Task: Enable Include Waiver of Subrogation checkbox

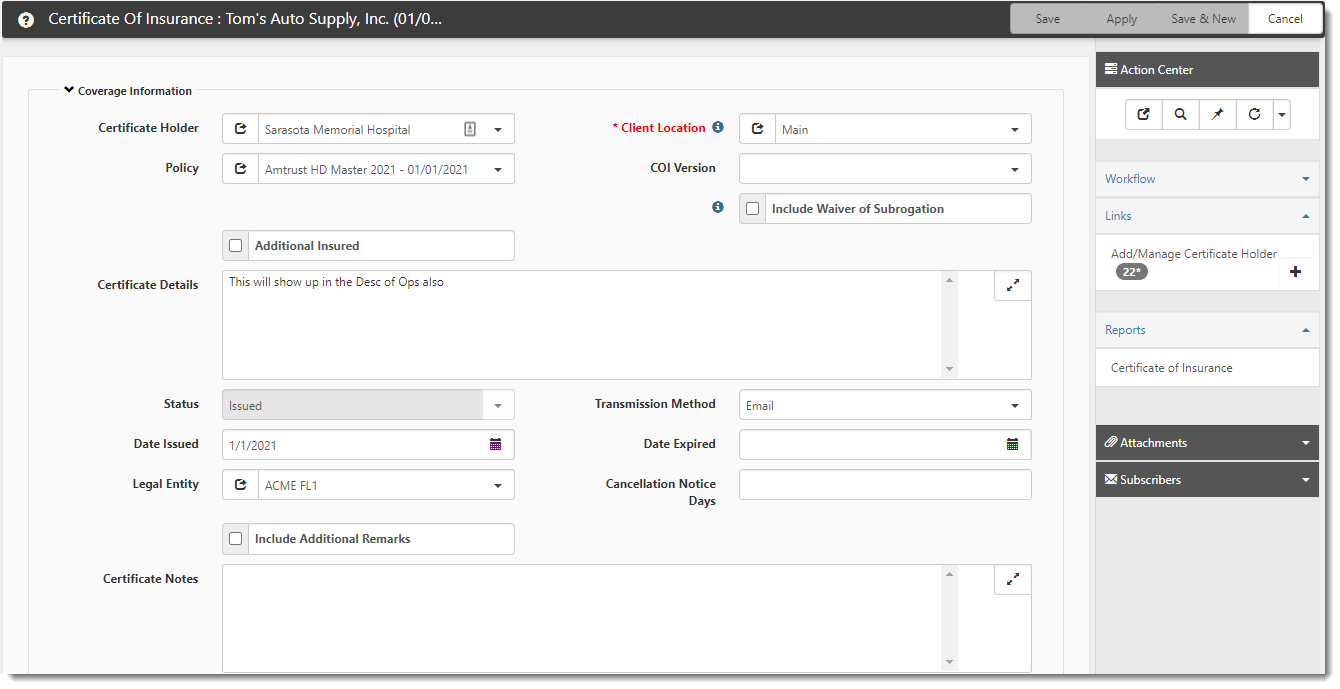Action: (753, 209)
